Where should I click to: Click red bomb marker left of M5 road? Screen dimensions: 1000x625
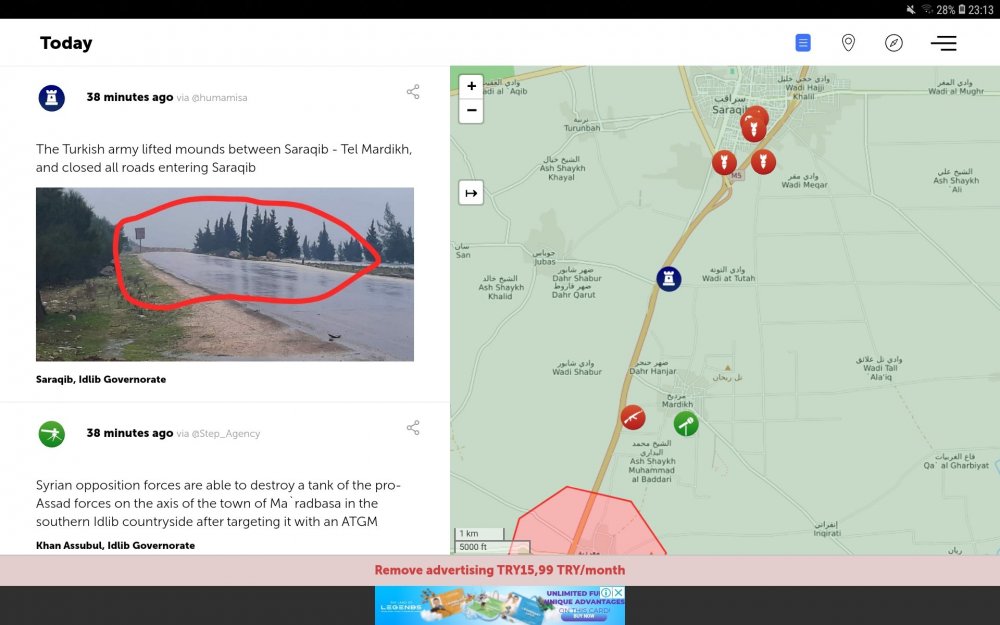tap(724, 162)
